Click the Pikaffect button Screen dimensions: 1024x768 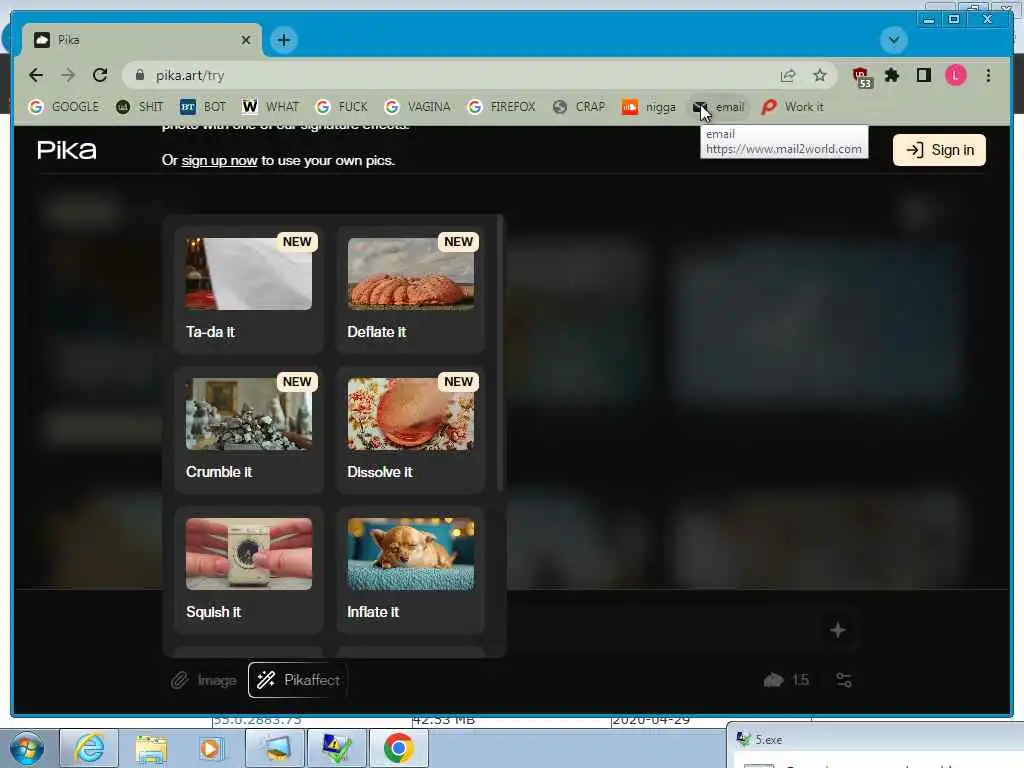pos(298,680)
